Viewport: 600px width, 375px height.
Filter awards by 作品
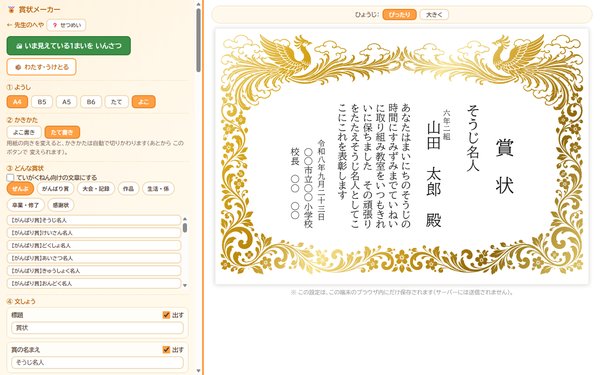[x=128, y=189]
